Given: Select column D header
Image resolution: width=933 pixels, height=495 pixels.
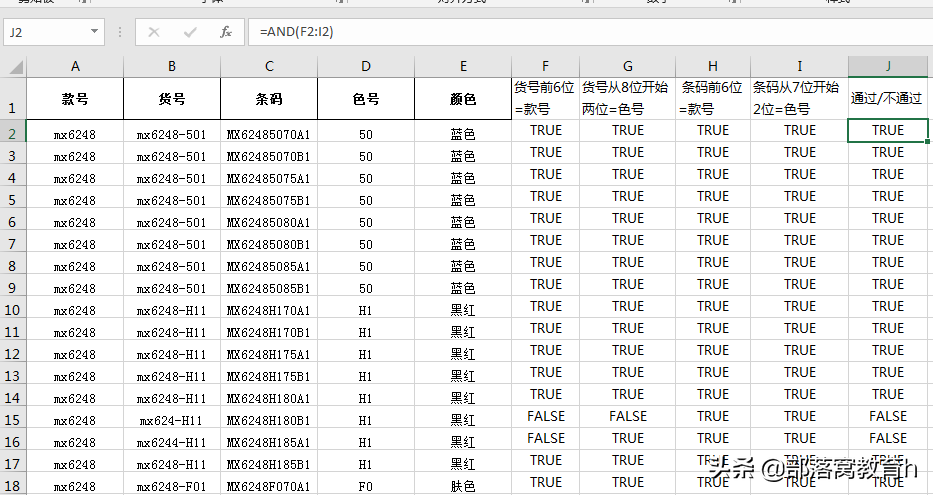Looking at the screenshot, I should pos(366,67).
